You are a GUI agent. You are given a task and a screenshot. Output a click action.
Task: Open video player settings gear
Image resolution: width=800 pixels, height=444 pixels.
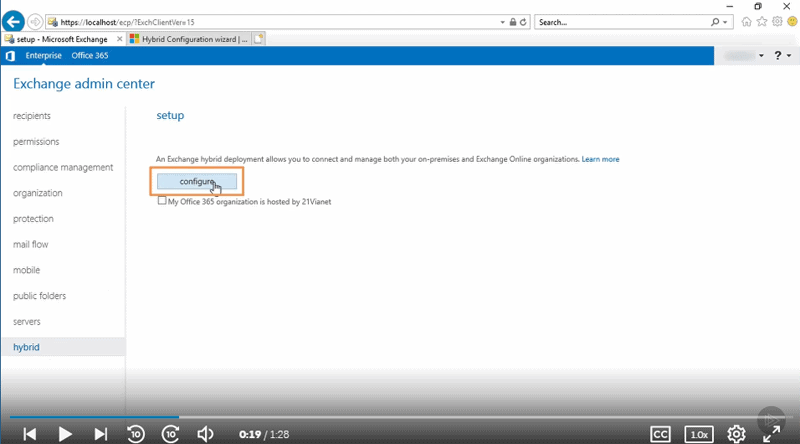click(x=736, y=434)
